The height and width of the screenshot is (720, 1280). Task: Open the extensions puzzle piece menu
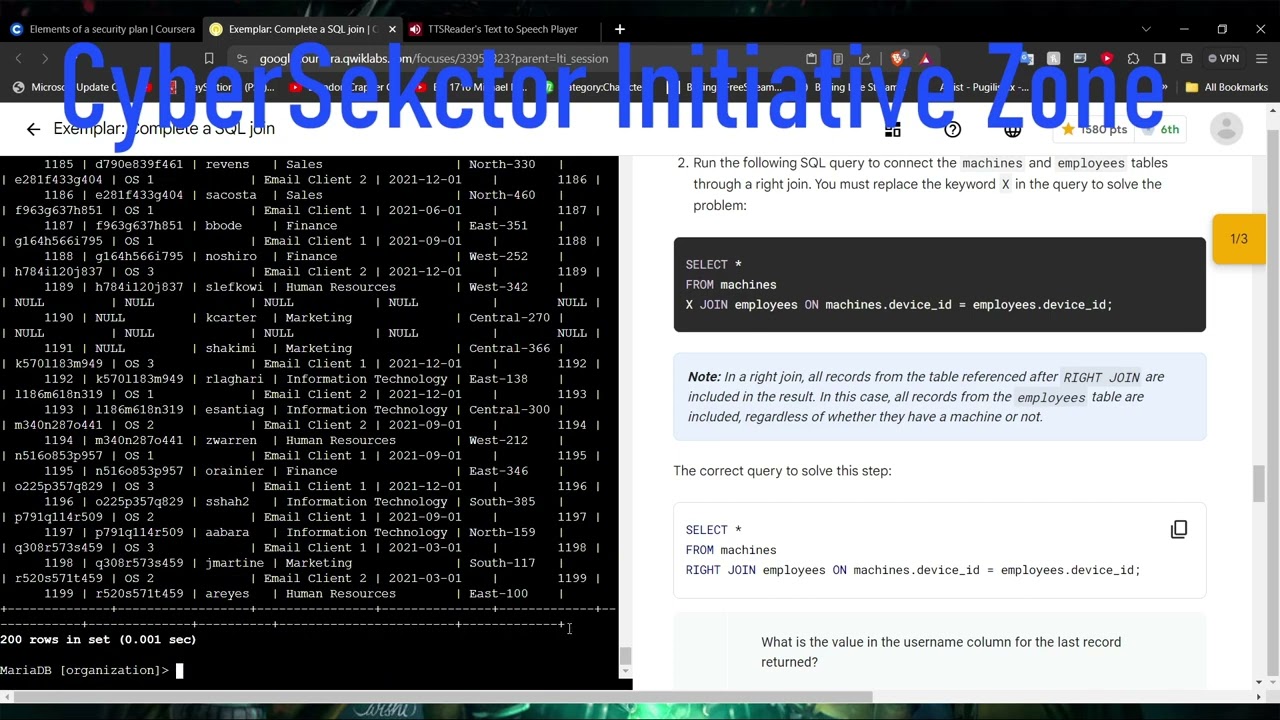click(1133, 59)
